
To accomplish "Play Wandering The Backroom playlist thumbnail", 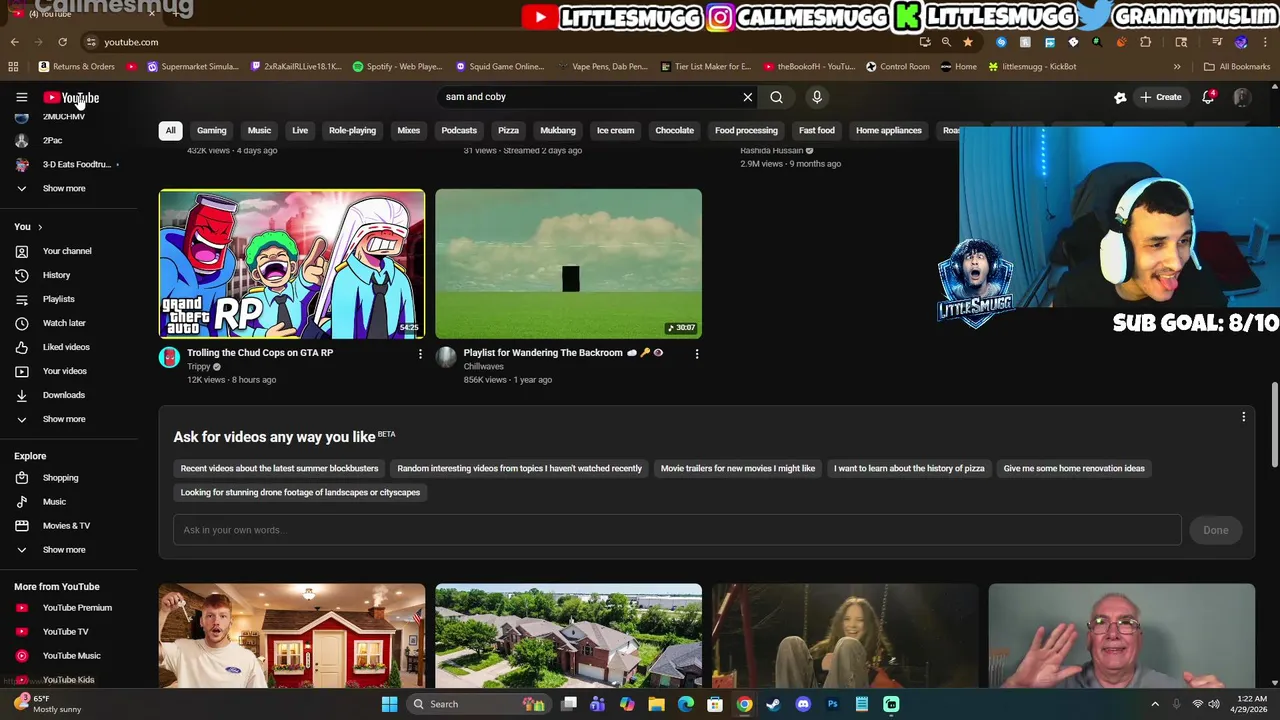I will pyautogui.click(x=568, y=264).
